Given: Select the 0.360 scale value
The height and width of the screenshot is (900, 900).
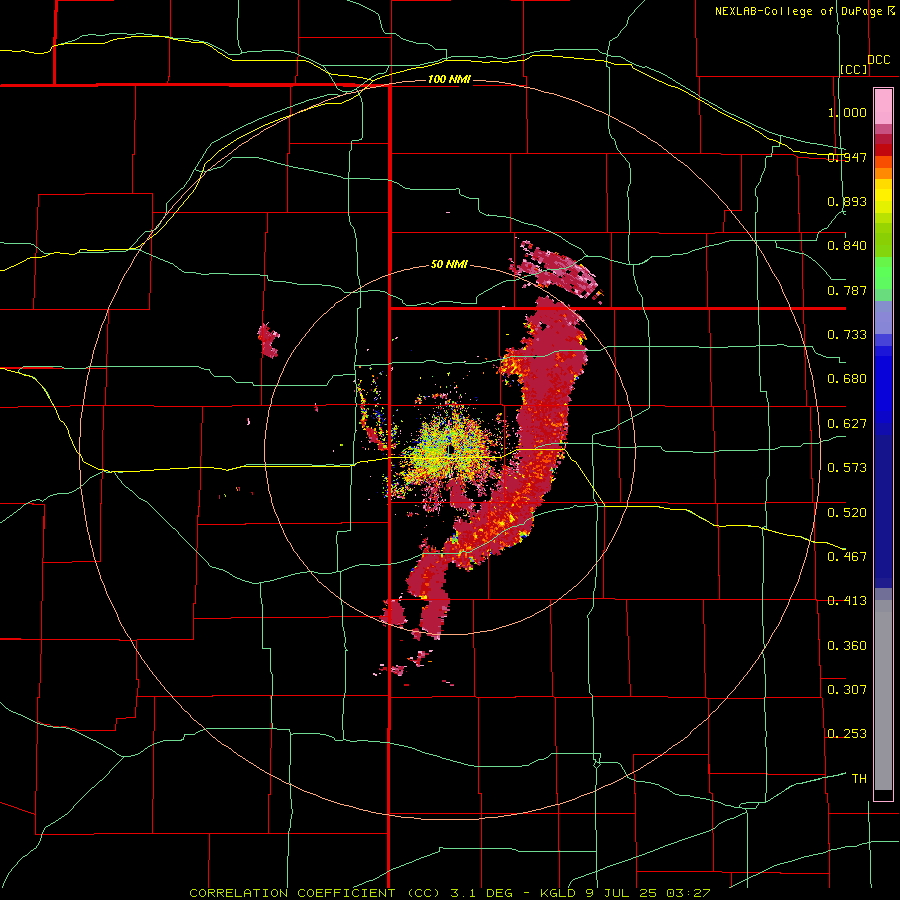Looking at the screenshot, I should 847,646.
